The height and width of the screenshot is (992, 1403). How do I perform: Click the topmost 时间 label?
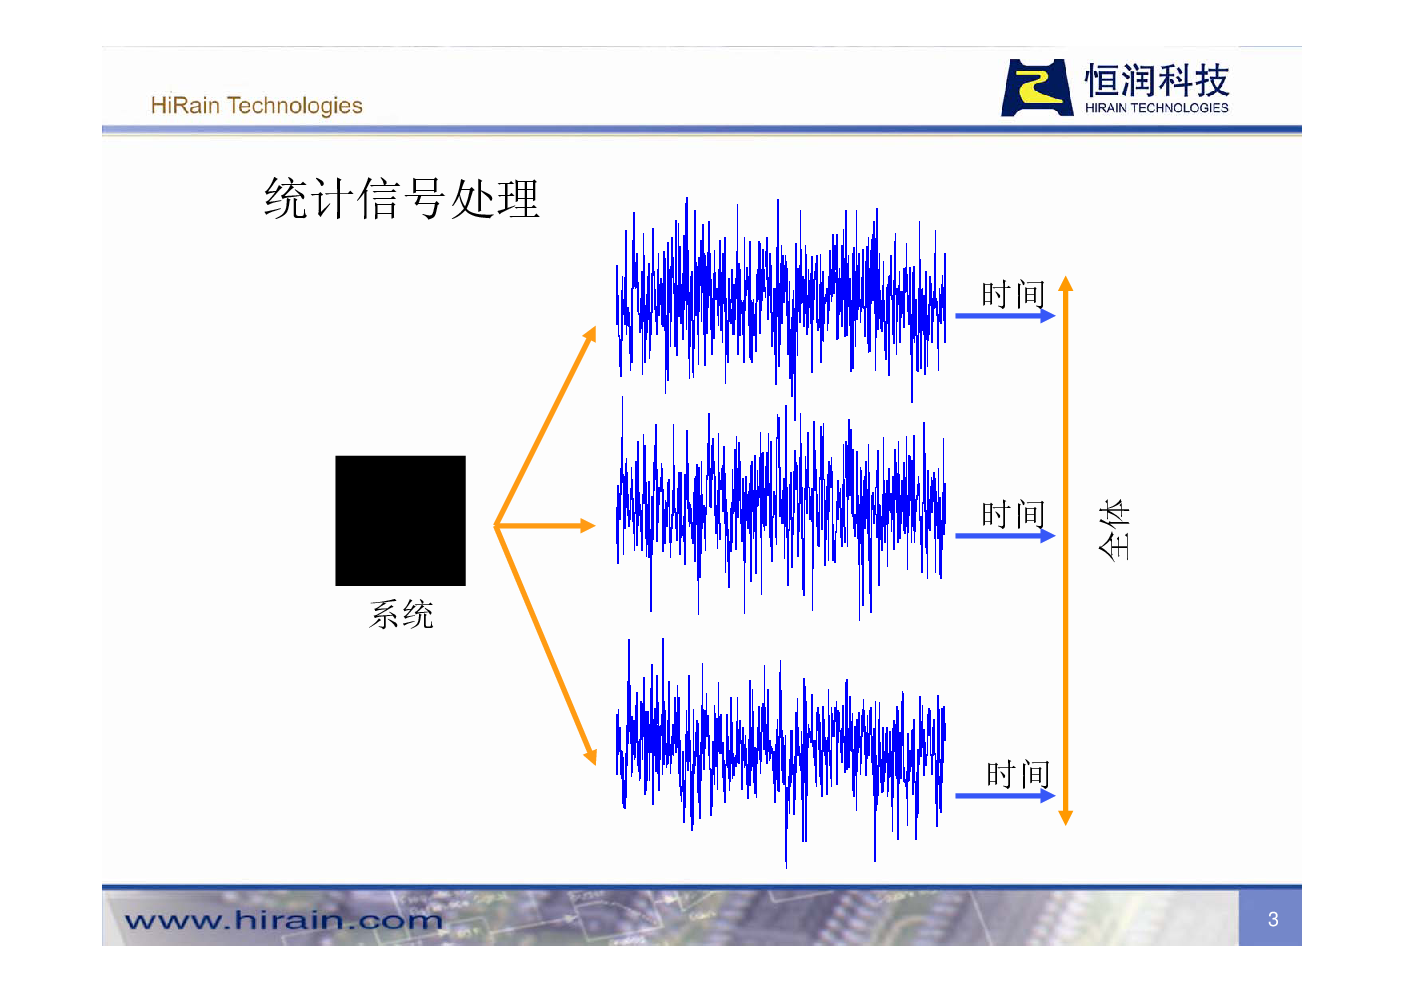[1012, 294]
